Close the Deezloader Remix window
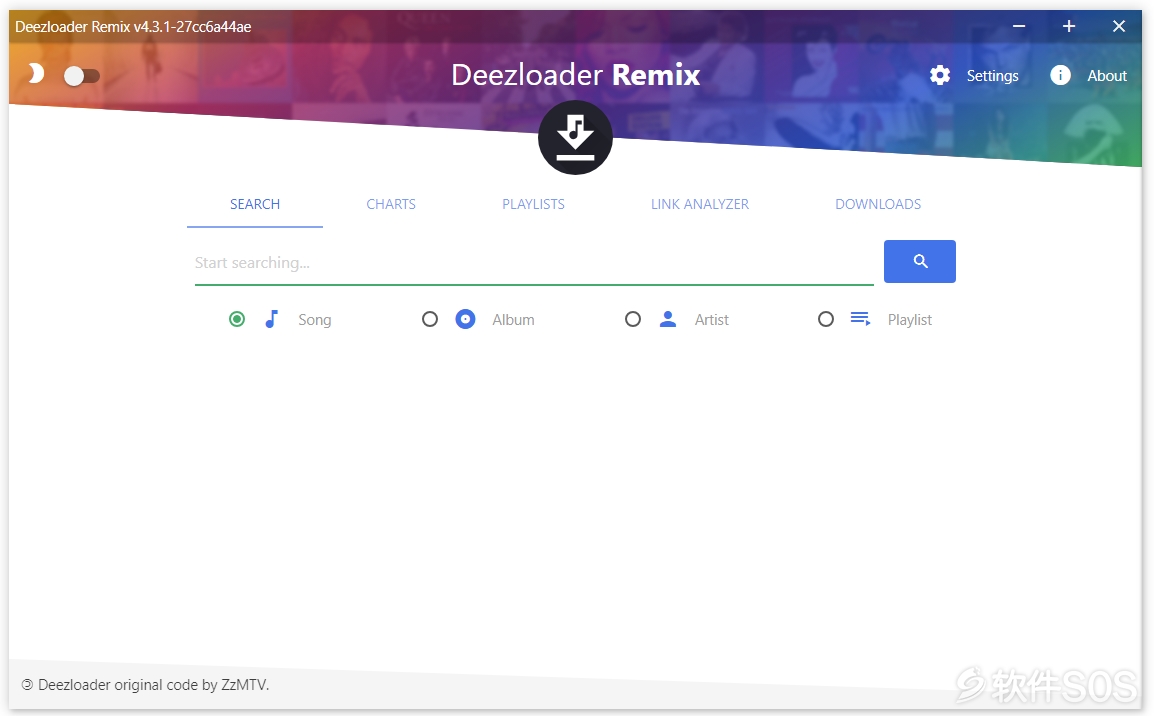Viewport: 1154px width, 716px height. [1119, 26]
